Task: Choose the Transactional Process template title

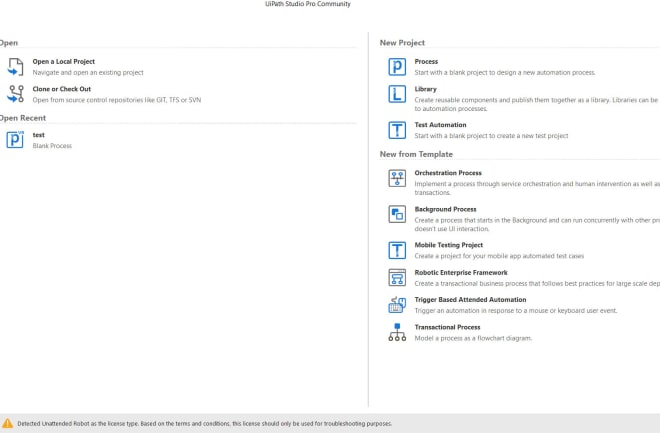Action: (447, 327)
